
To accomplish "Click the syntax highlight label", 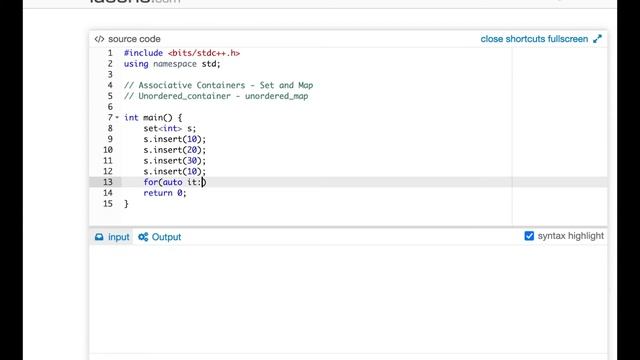I will pos(571,236).
